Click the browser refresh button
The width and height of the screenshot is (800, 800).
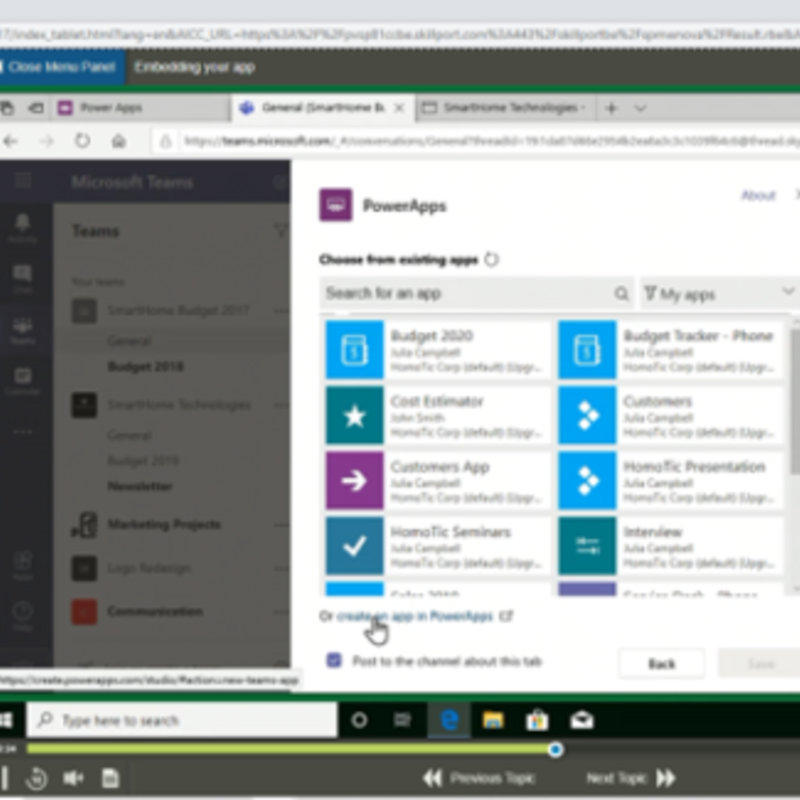(82, 141)
